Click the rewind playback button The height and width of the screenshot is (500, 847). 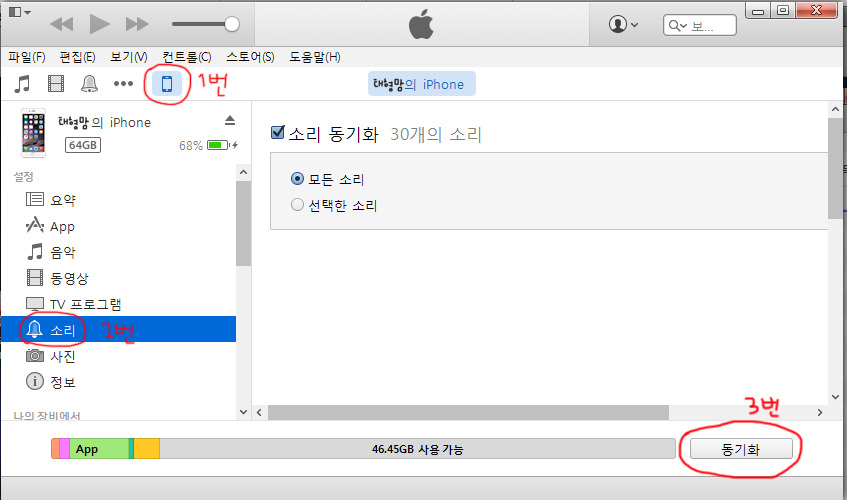[62, 24]
